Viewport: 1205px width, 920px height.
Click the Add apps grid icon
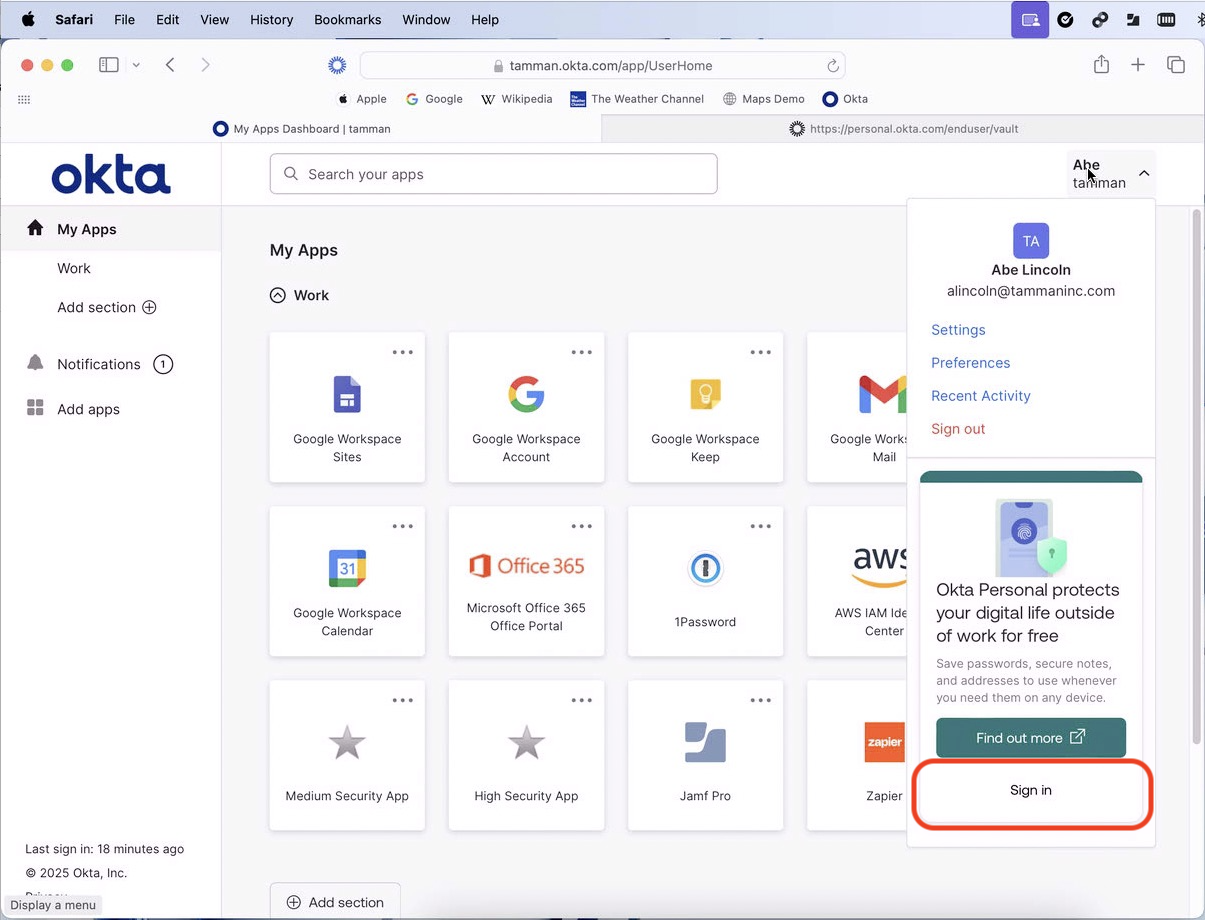point(35,408)
